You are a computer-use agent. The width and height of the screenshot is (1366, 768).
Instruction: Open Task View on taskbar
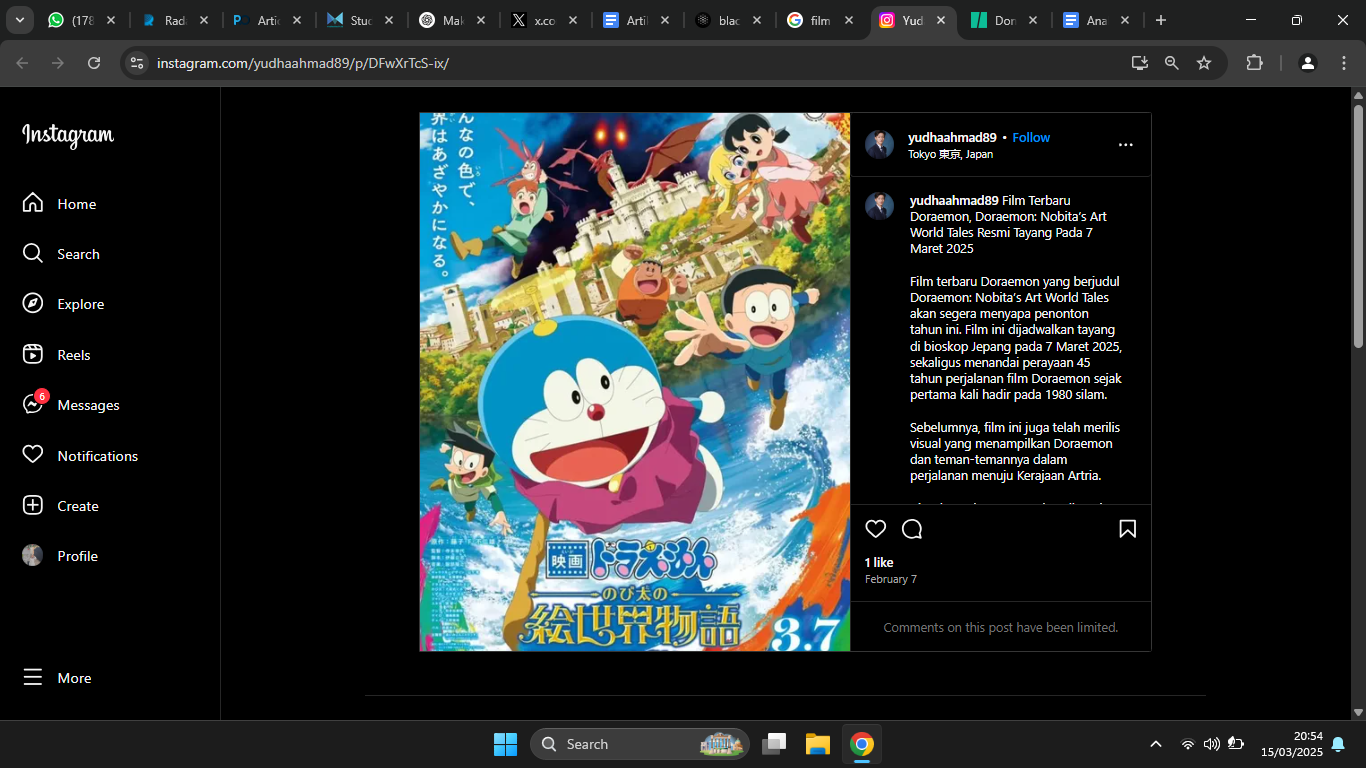point(773,744)
